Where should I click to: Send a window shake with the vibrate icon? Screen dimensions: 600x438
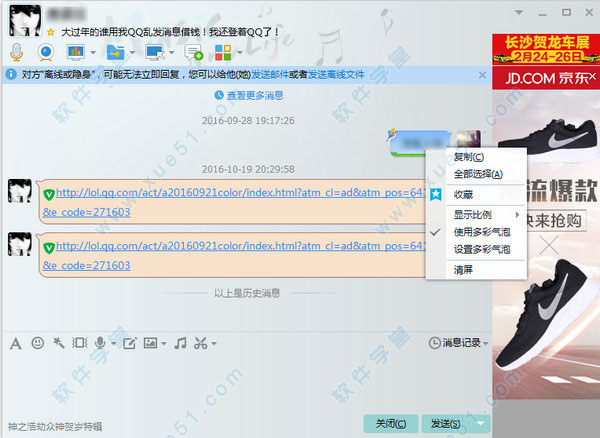coord(80,343)
